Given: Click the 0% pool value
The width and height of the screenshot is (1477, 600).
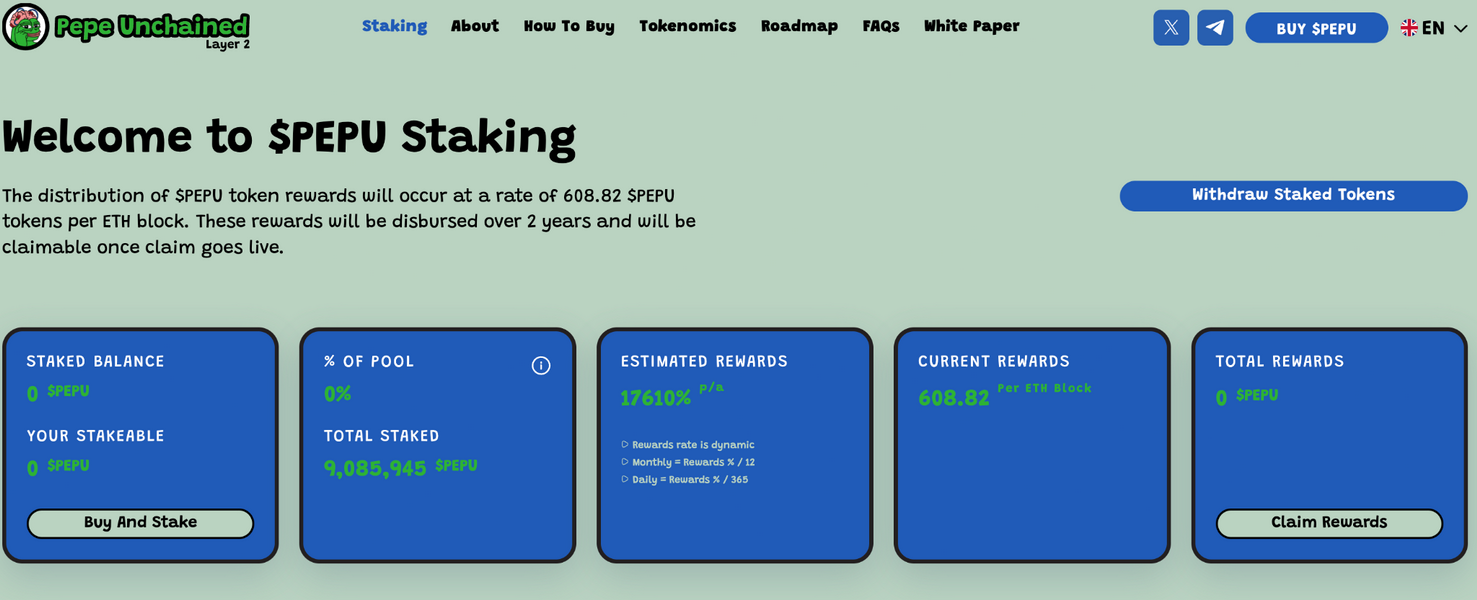Looking at the screenshot, I should tap(338, 394).
